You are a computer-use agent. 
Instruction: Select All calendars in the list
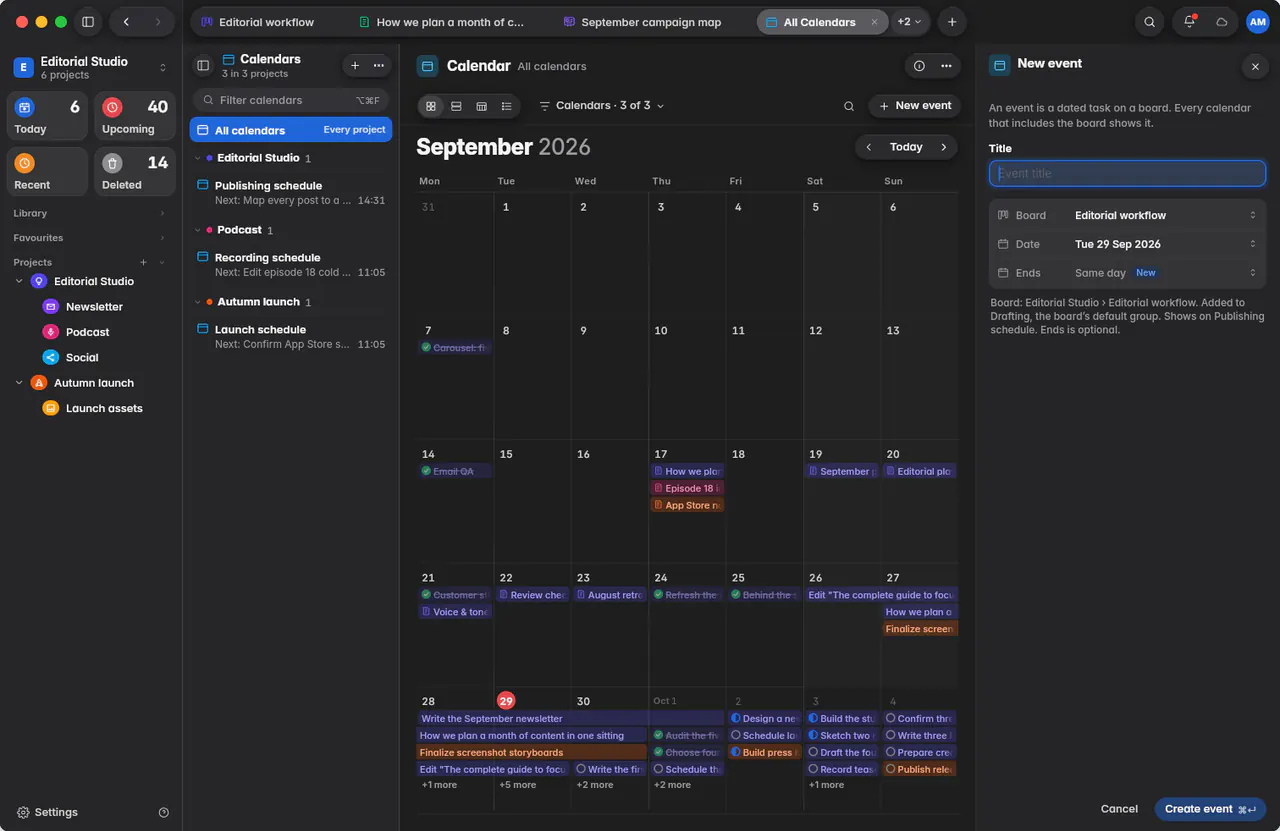[291, 130]
